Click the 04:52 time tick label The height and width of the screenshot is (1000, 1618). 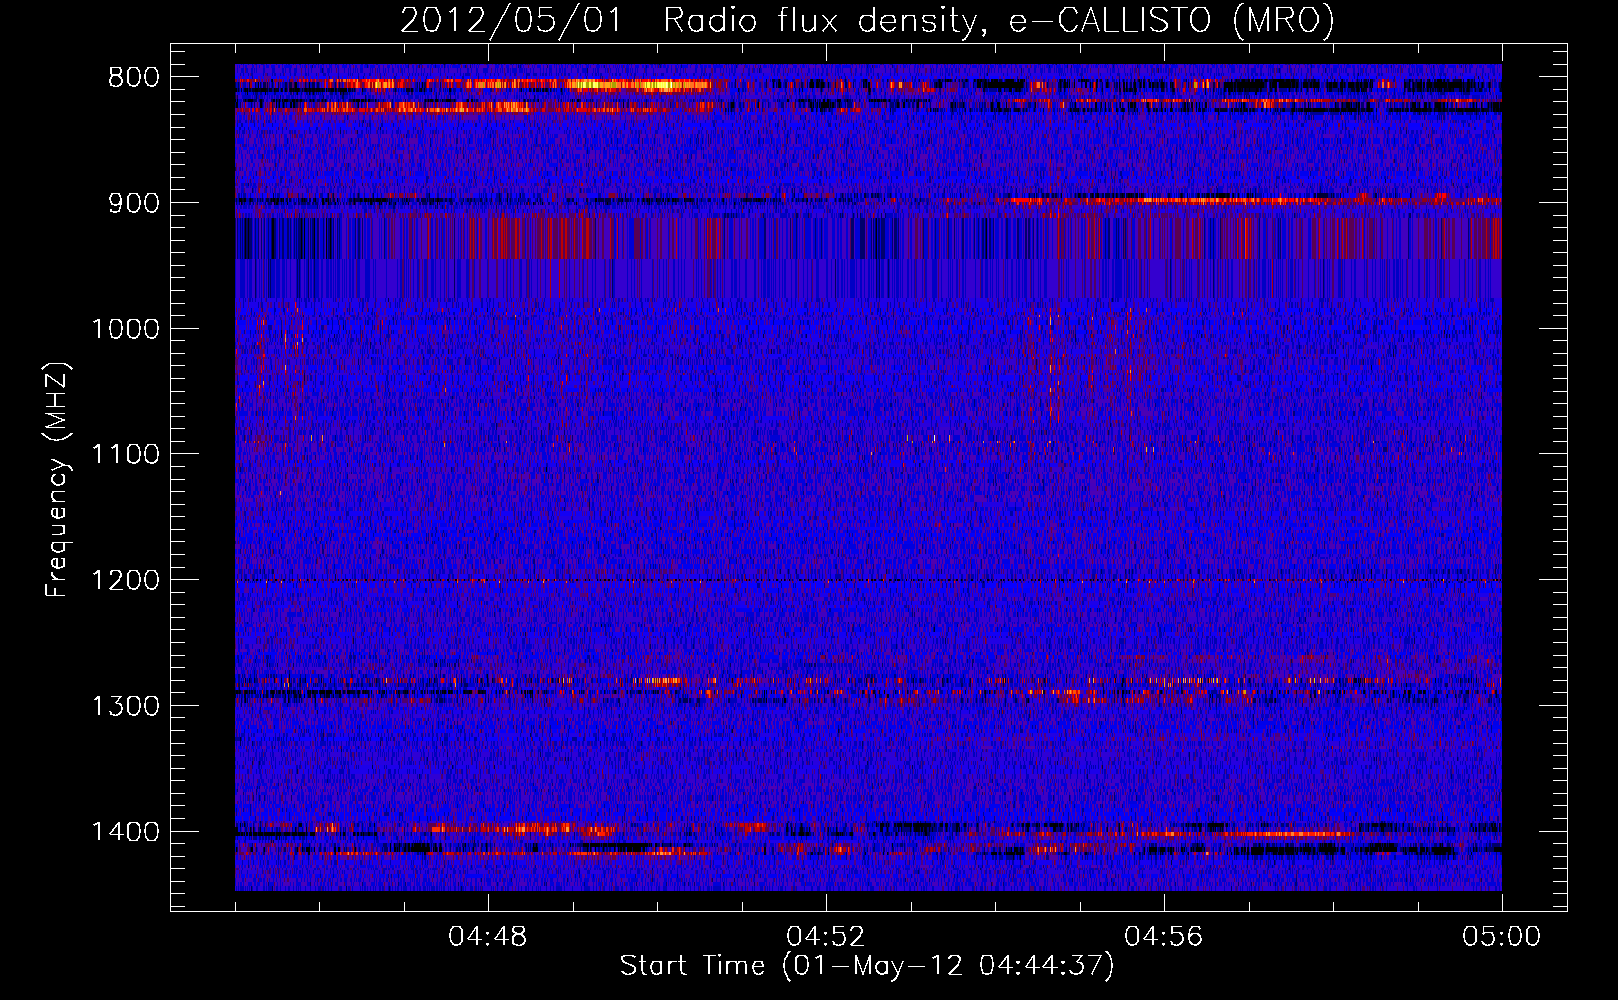(x=826, y=937)
